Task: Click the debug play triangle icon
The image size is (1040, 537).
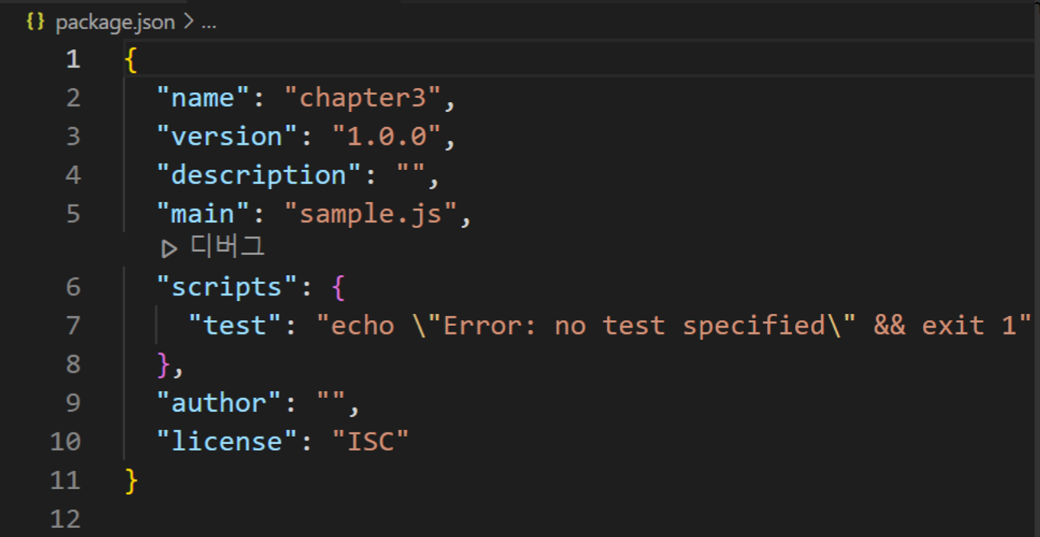Action: [169, 249]
